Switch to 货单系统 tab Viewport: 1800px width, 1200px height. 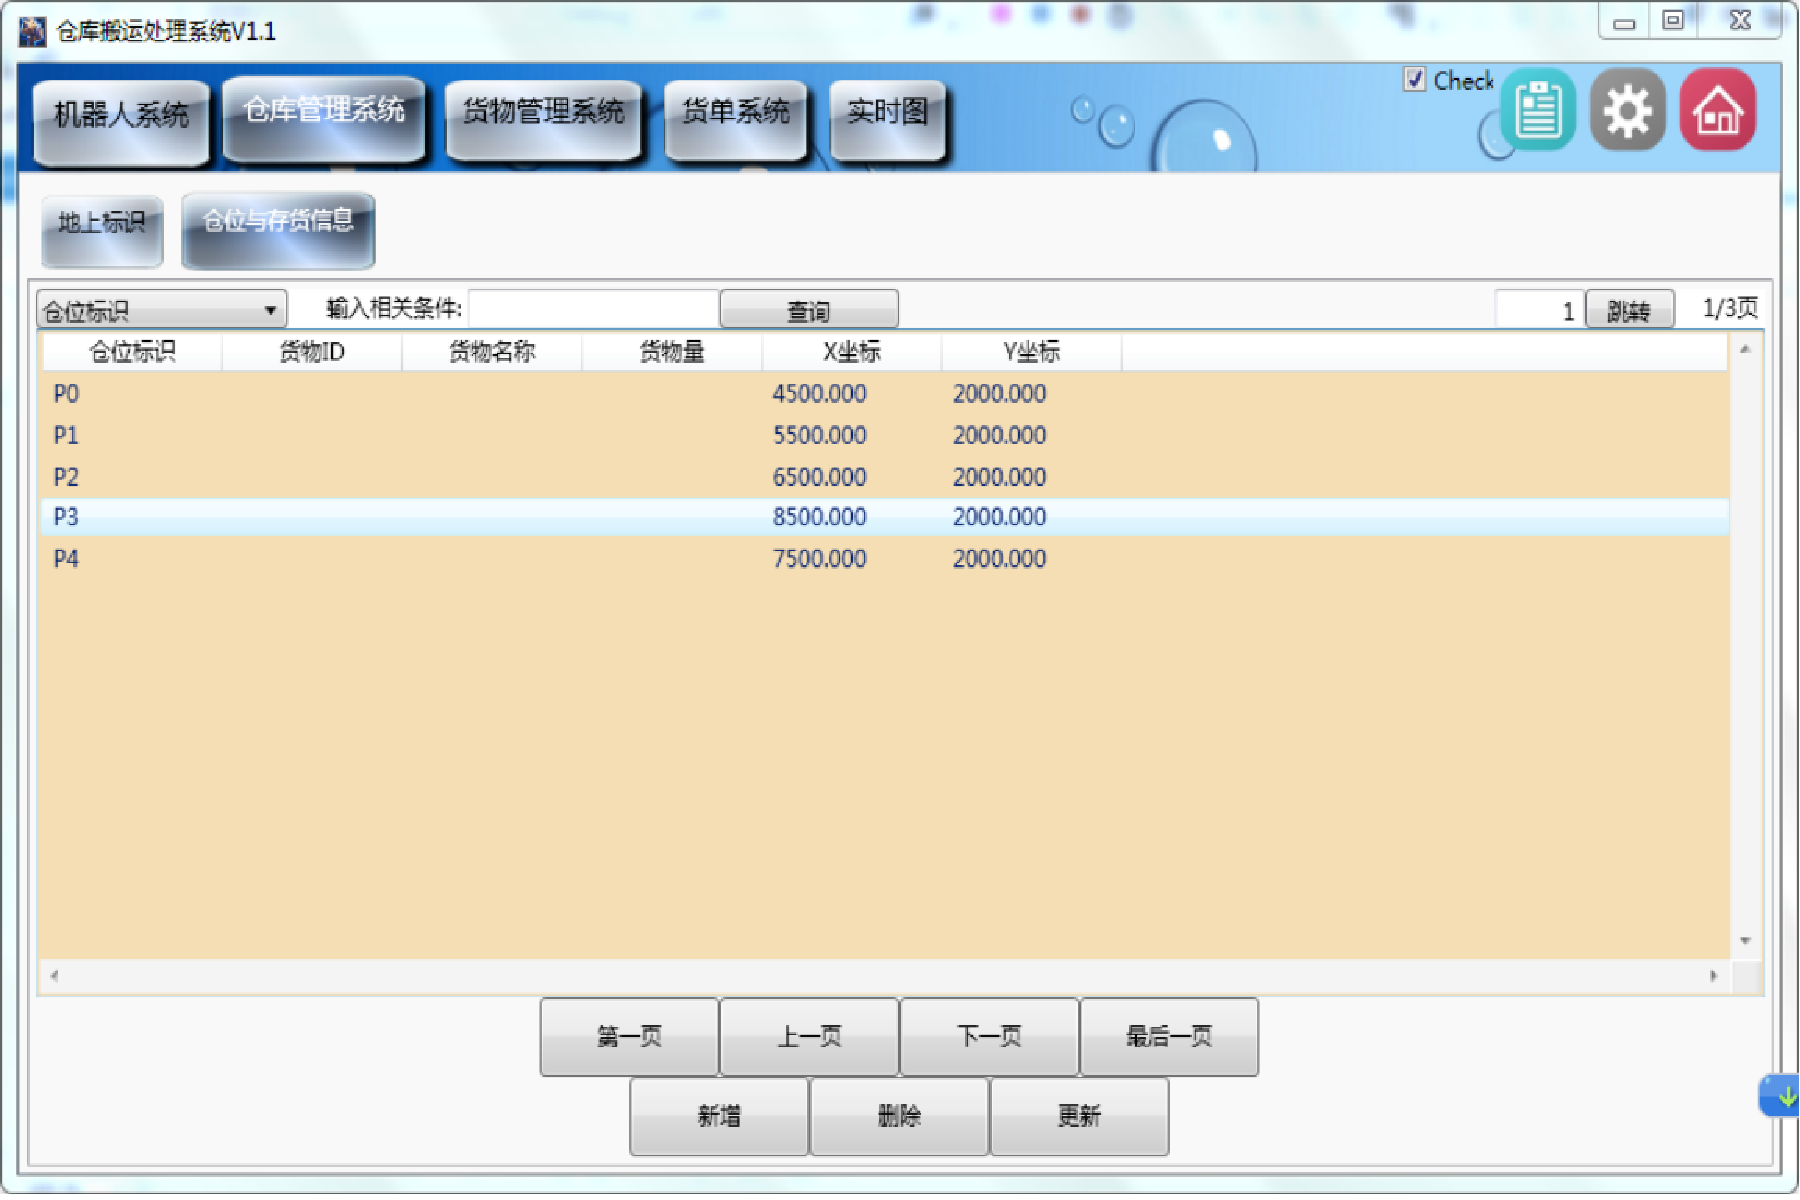pos(736,119)
